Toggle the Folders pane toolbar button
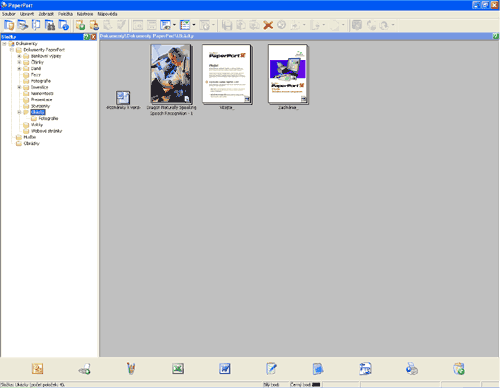Image resolution: width=500 pixels, height=388 pixels. tap(9, 25)
